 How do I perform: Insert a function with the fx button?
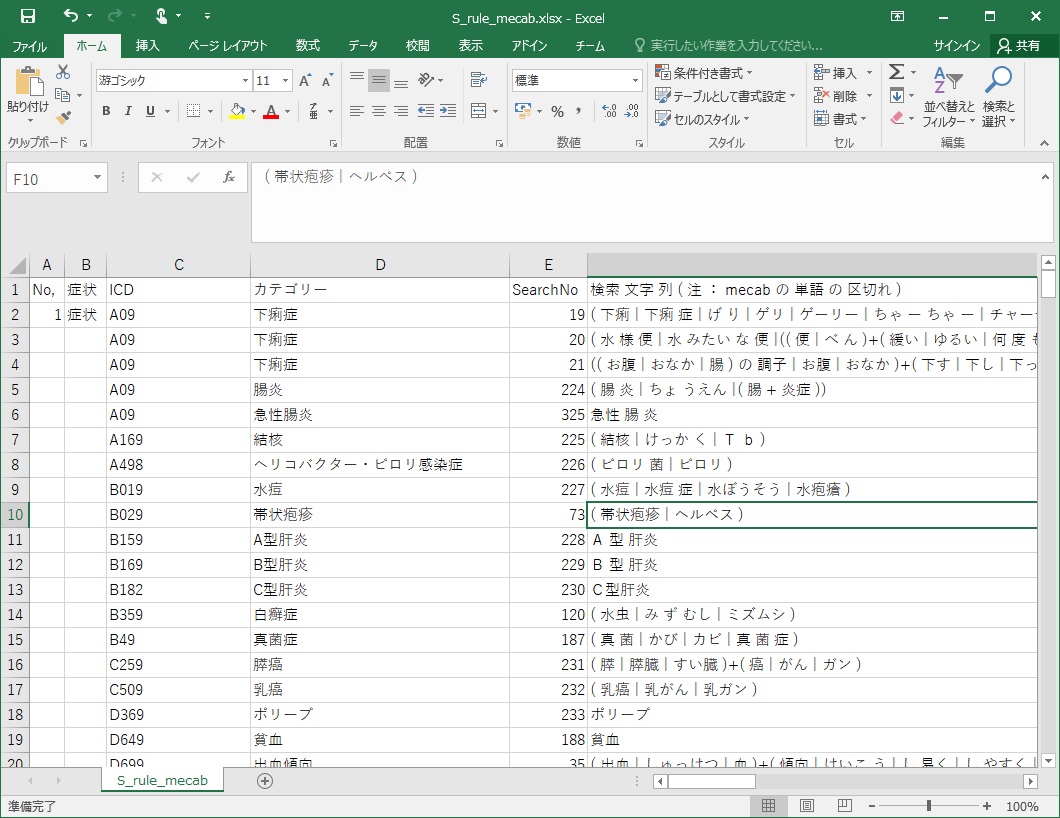[228, 177]
